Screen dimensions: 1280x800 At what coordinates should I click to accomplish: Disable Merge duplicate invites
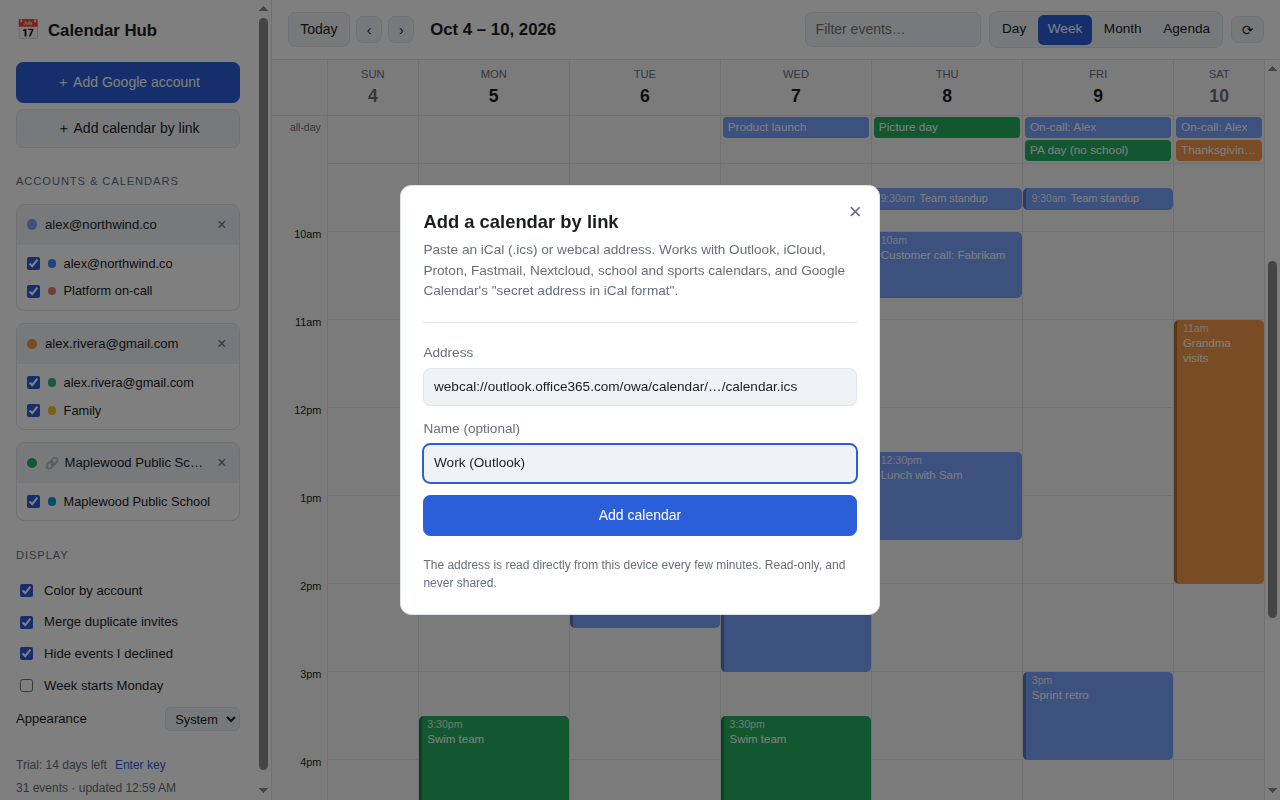point(27,622)
